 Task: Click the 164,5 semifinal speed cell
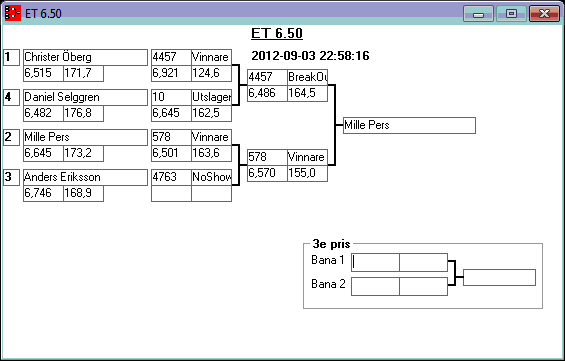pyautogui.click(x=307, y=93)
